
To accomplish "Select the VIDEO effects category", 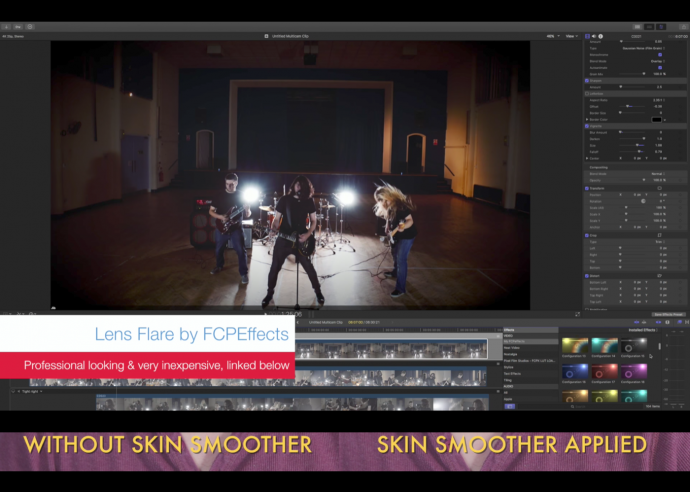I will pyautogui.click(x=531, y=336).
